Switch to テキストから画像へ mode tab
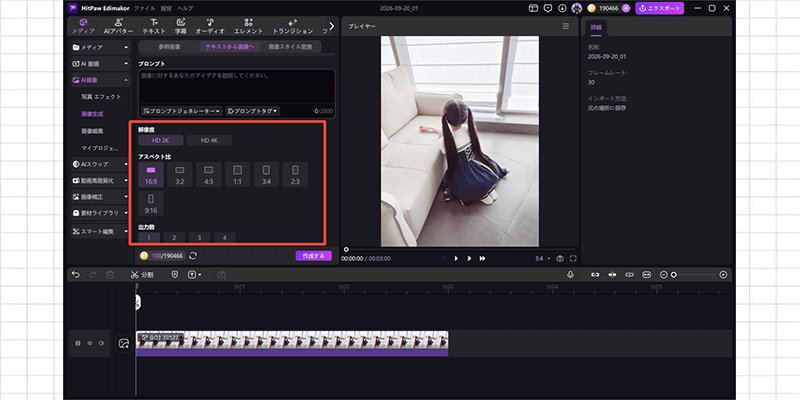This screenshot has height=400, width=800. (230, 46)
